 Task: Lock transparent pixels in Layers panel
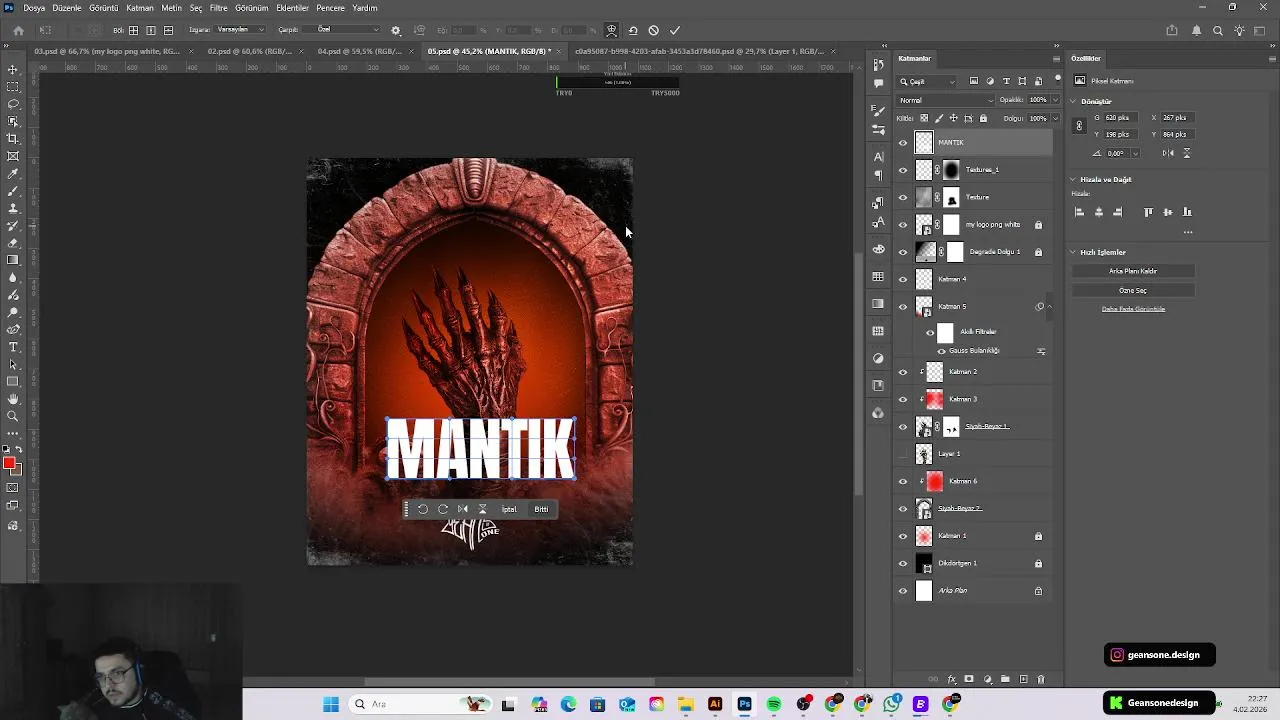click(924, 118)
